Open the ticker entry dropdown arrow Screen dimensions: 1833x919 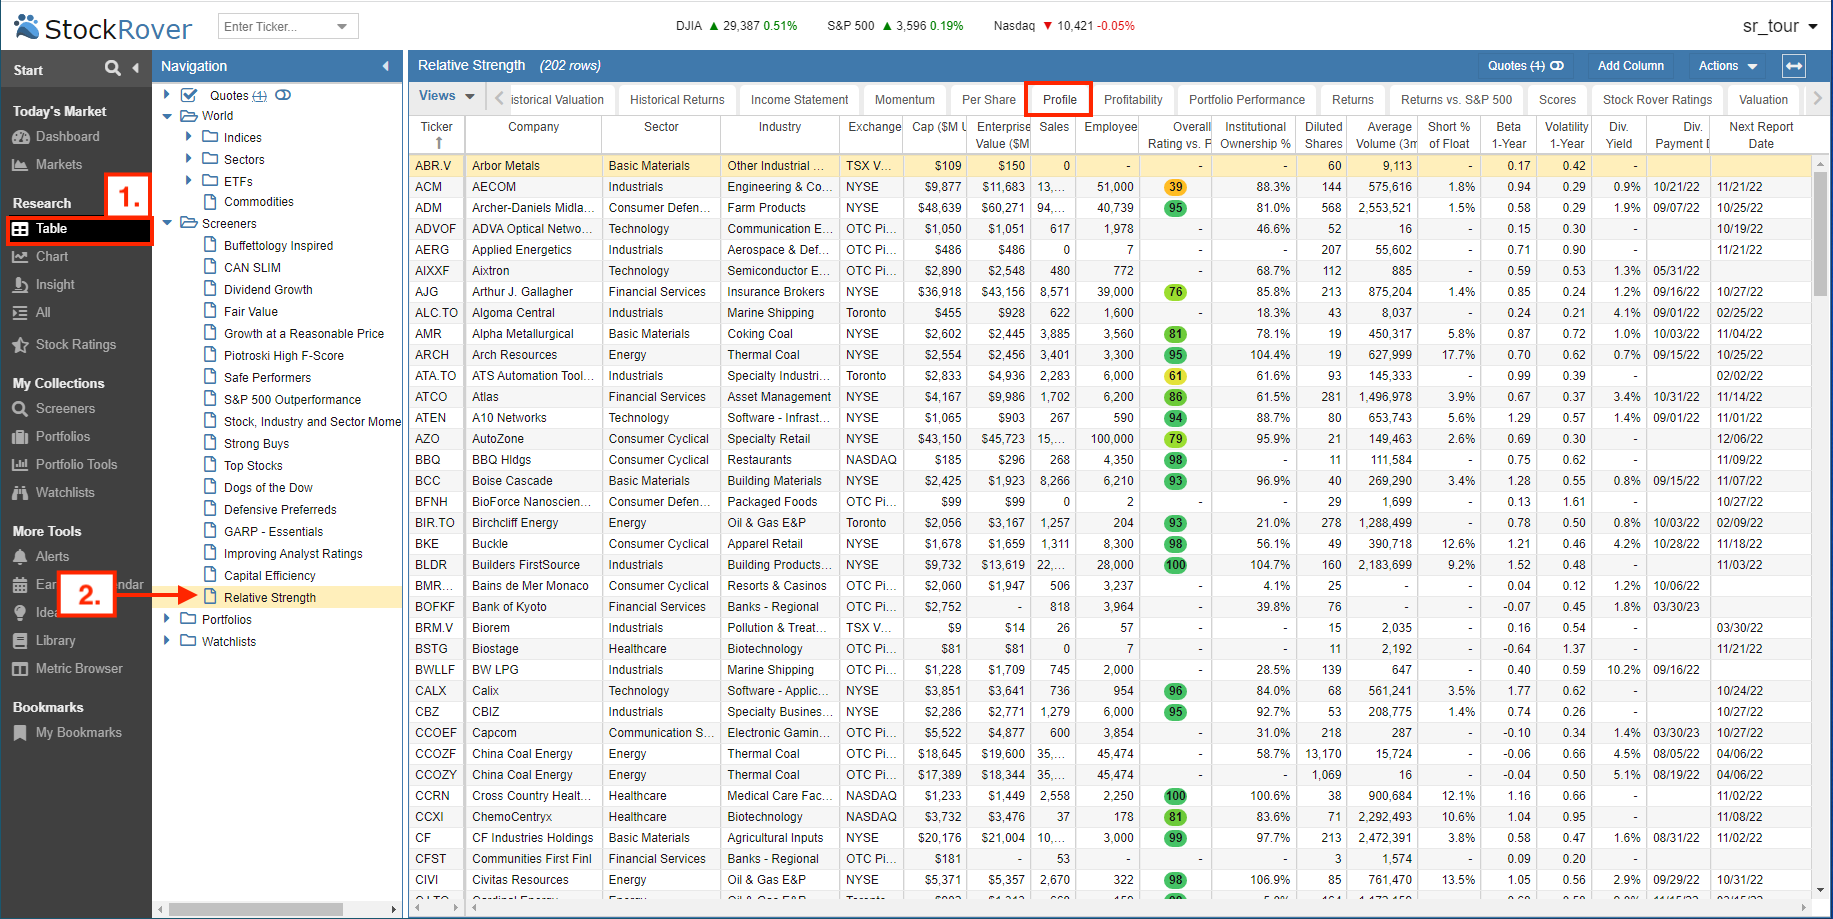(x=343, y=27)
